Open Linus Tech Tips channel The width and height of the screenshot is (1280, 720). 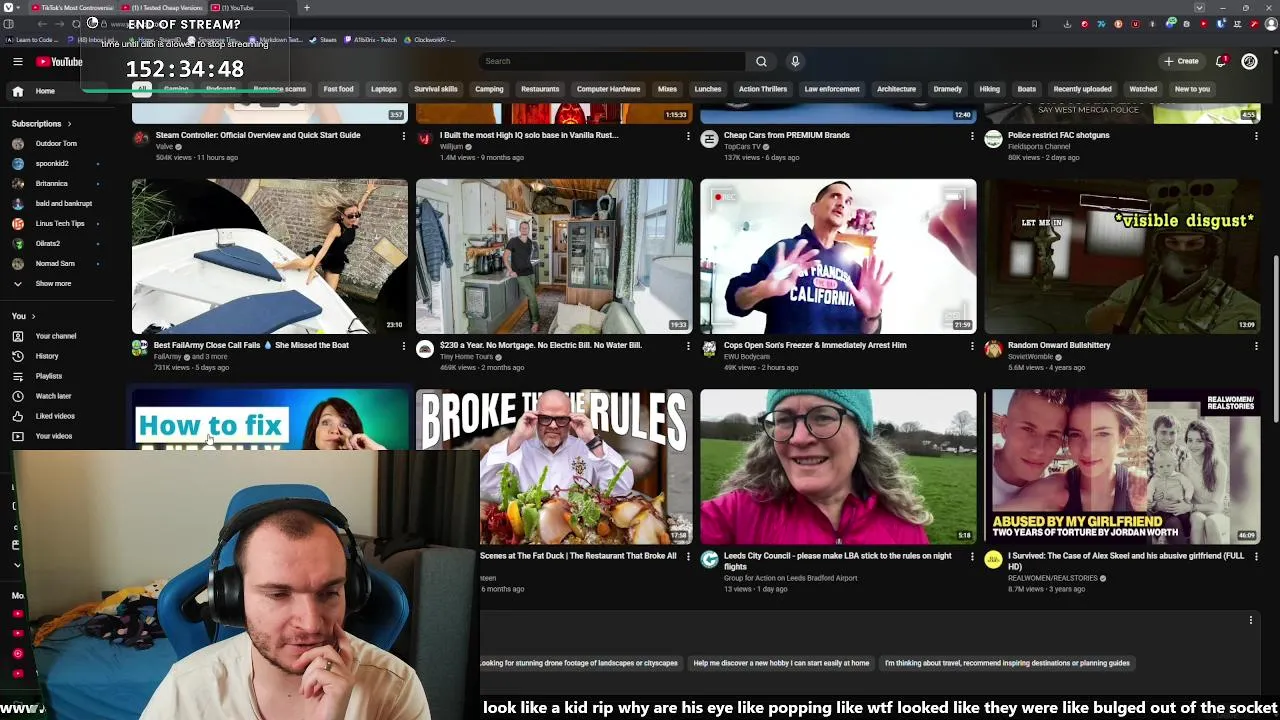[60, 223]
